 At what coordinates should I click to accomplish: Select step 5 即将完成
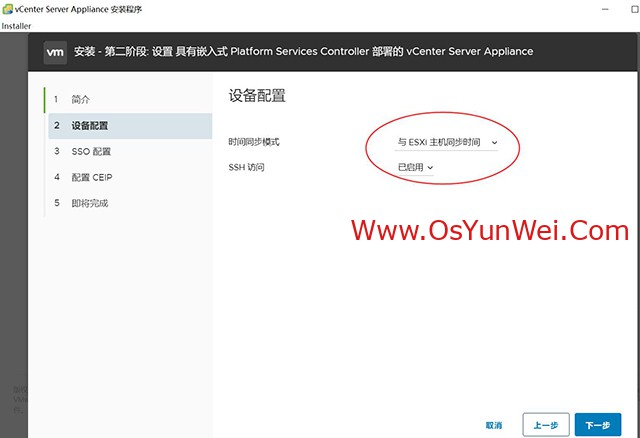tap(128, 203)
